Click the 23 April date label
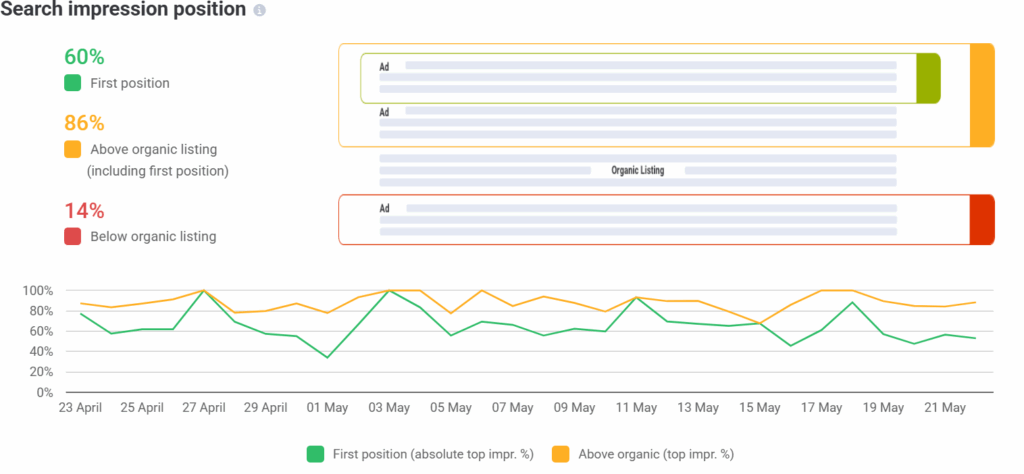This screenshot has height=474, width=1024. pyautogui.click(x=82, y=408)
